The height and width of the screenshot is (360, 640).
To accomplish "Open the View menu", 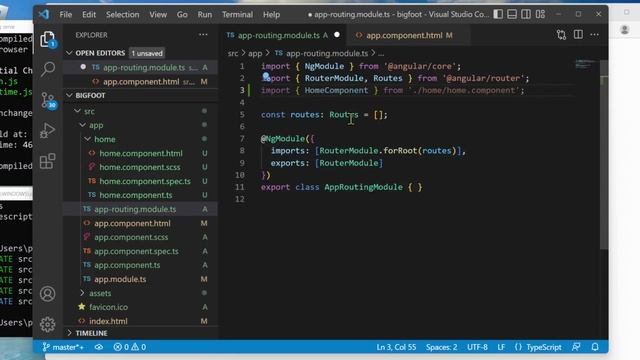I will 158,15.
